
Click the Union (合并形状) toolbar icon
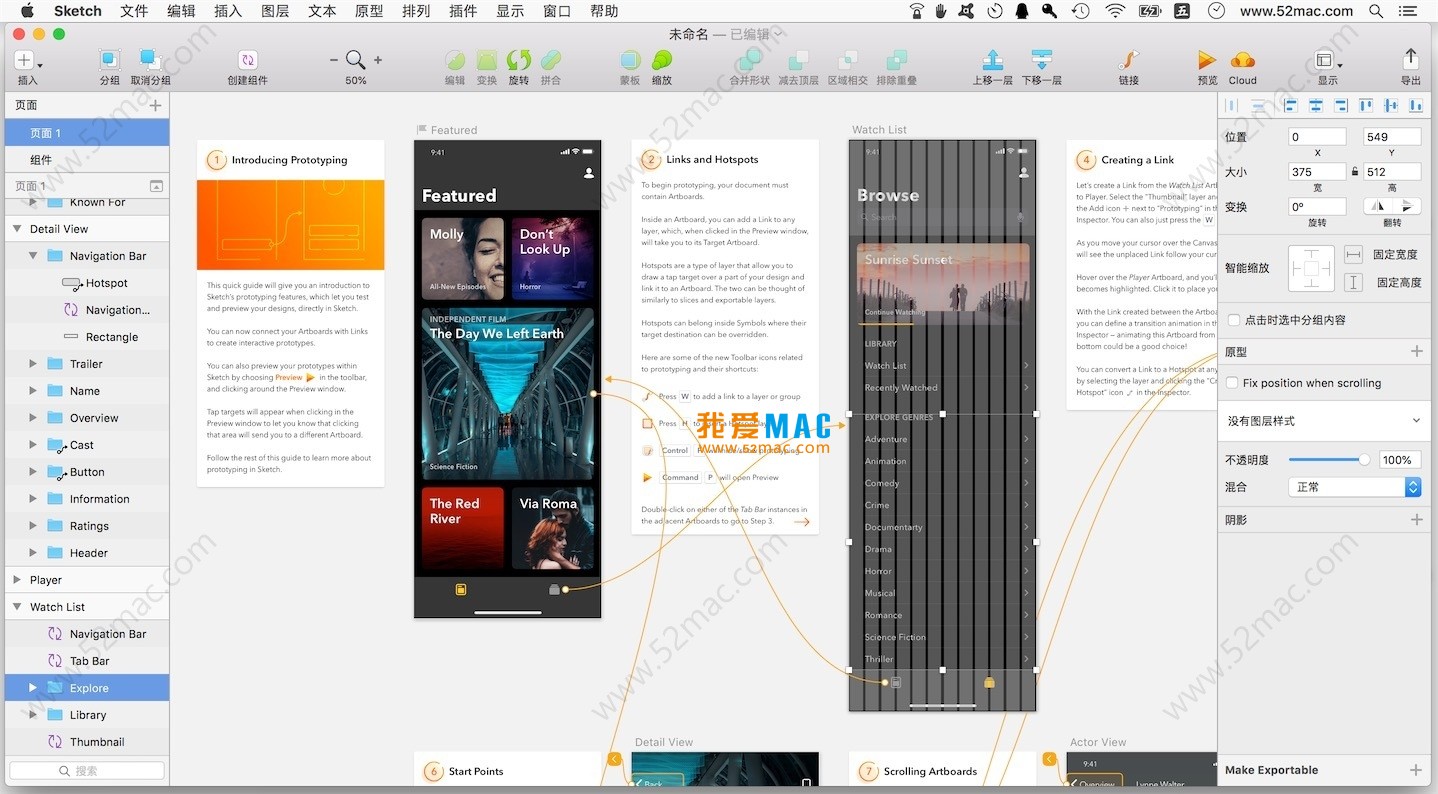click(x=749, y=61)
